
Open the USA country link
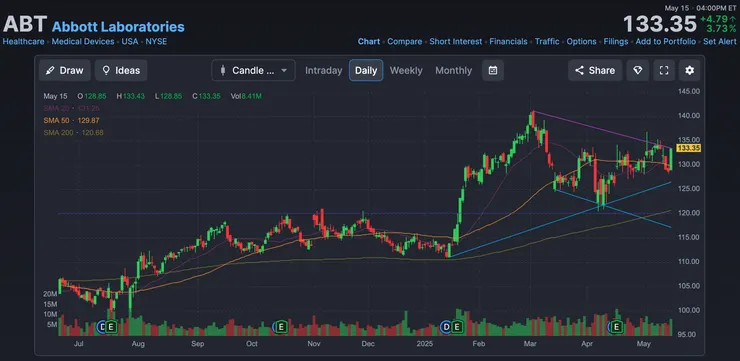(130, 42)
